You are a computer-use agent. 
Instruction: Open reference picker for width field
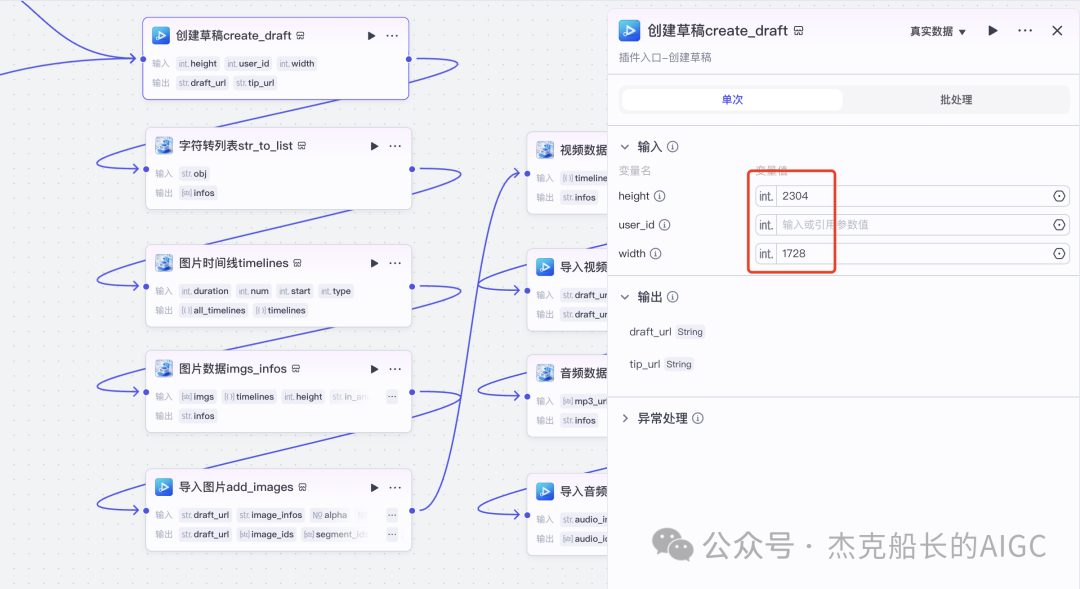(x=1059, y=254)
